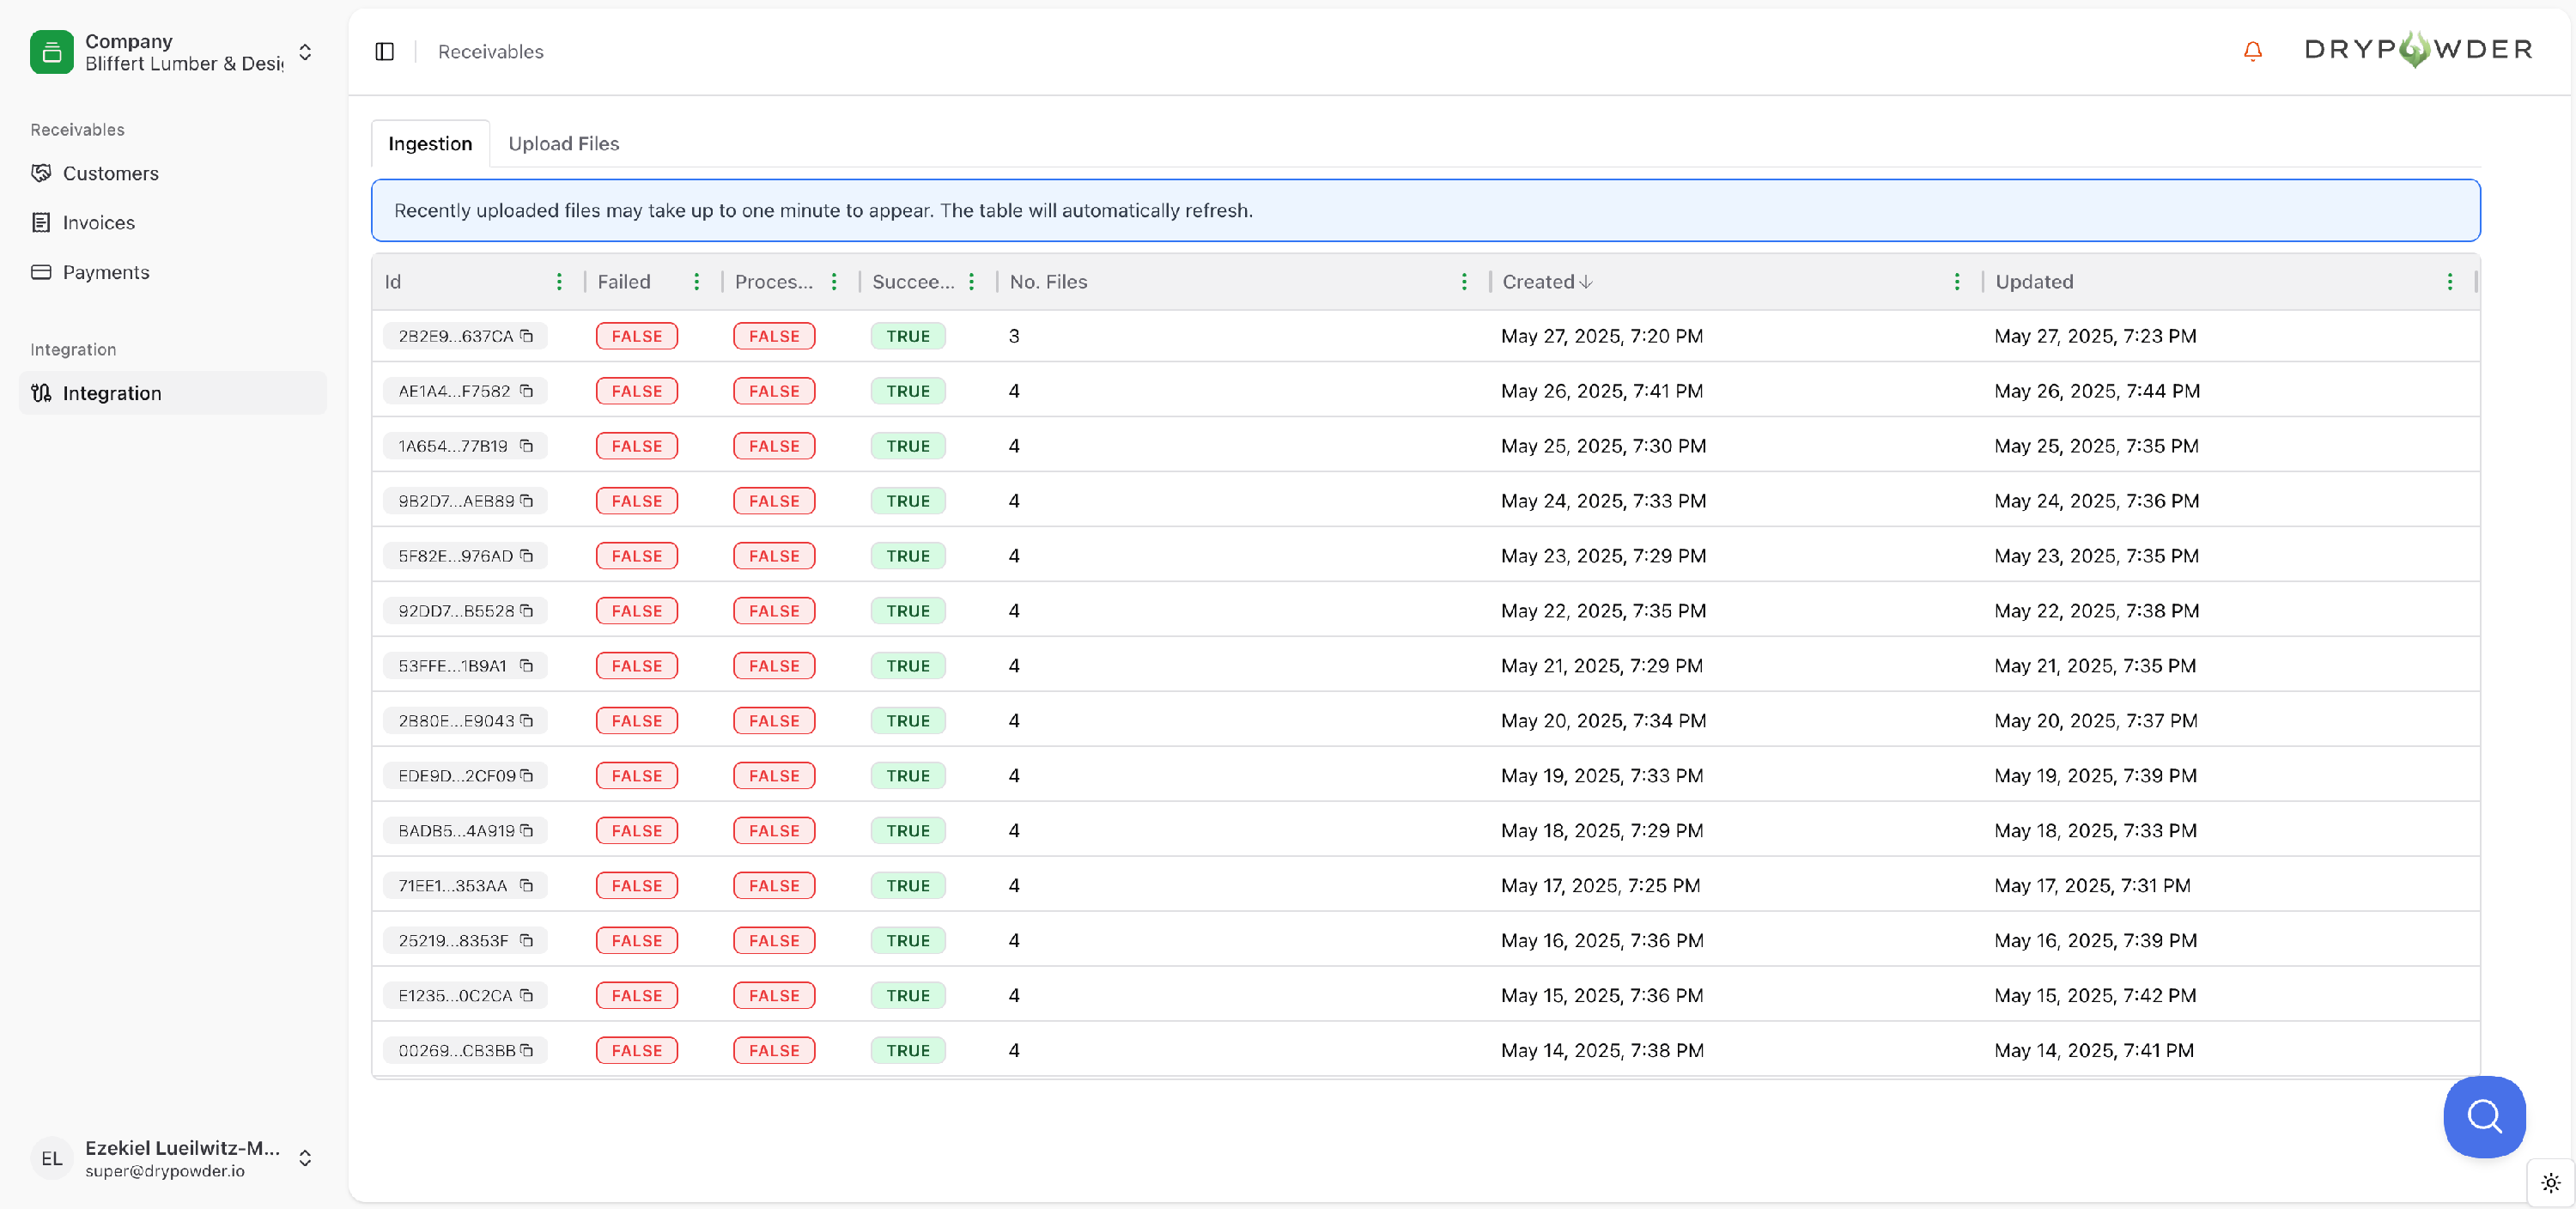Screen dimensions: 2576x1209
Task: Open Created column options menu
Action: pyautogui.click(x=1957, y=282)
